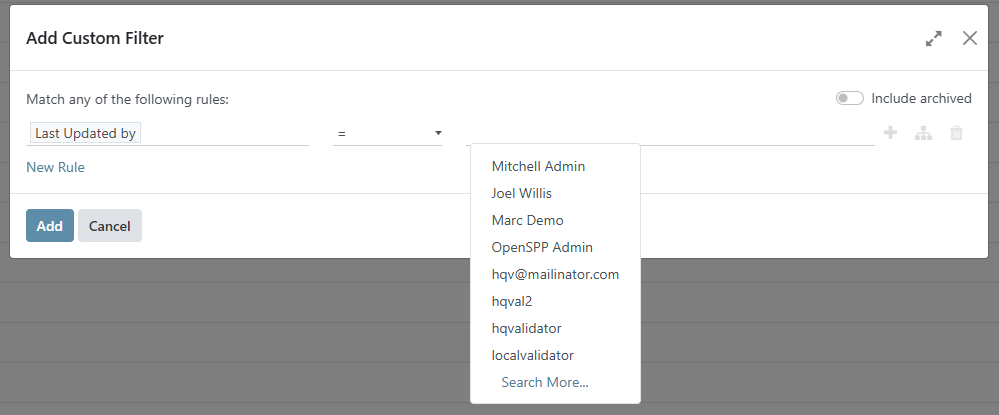
Task: Open the Last Updated by field selector
Action: [167, 133]
